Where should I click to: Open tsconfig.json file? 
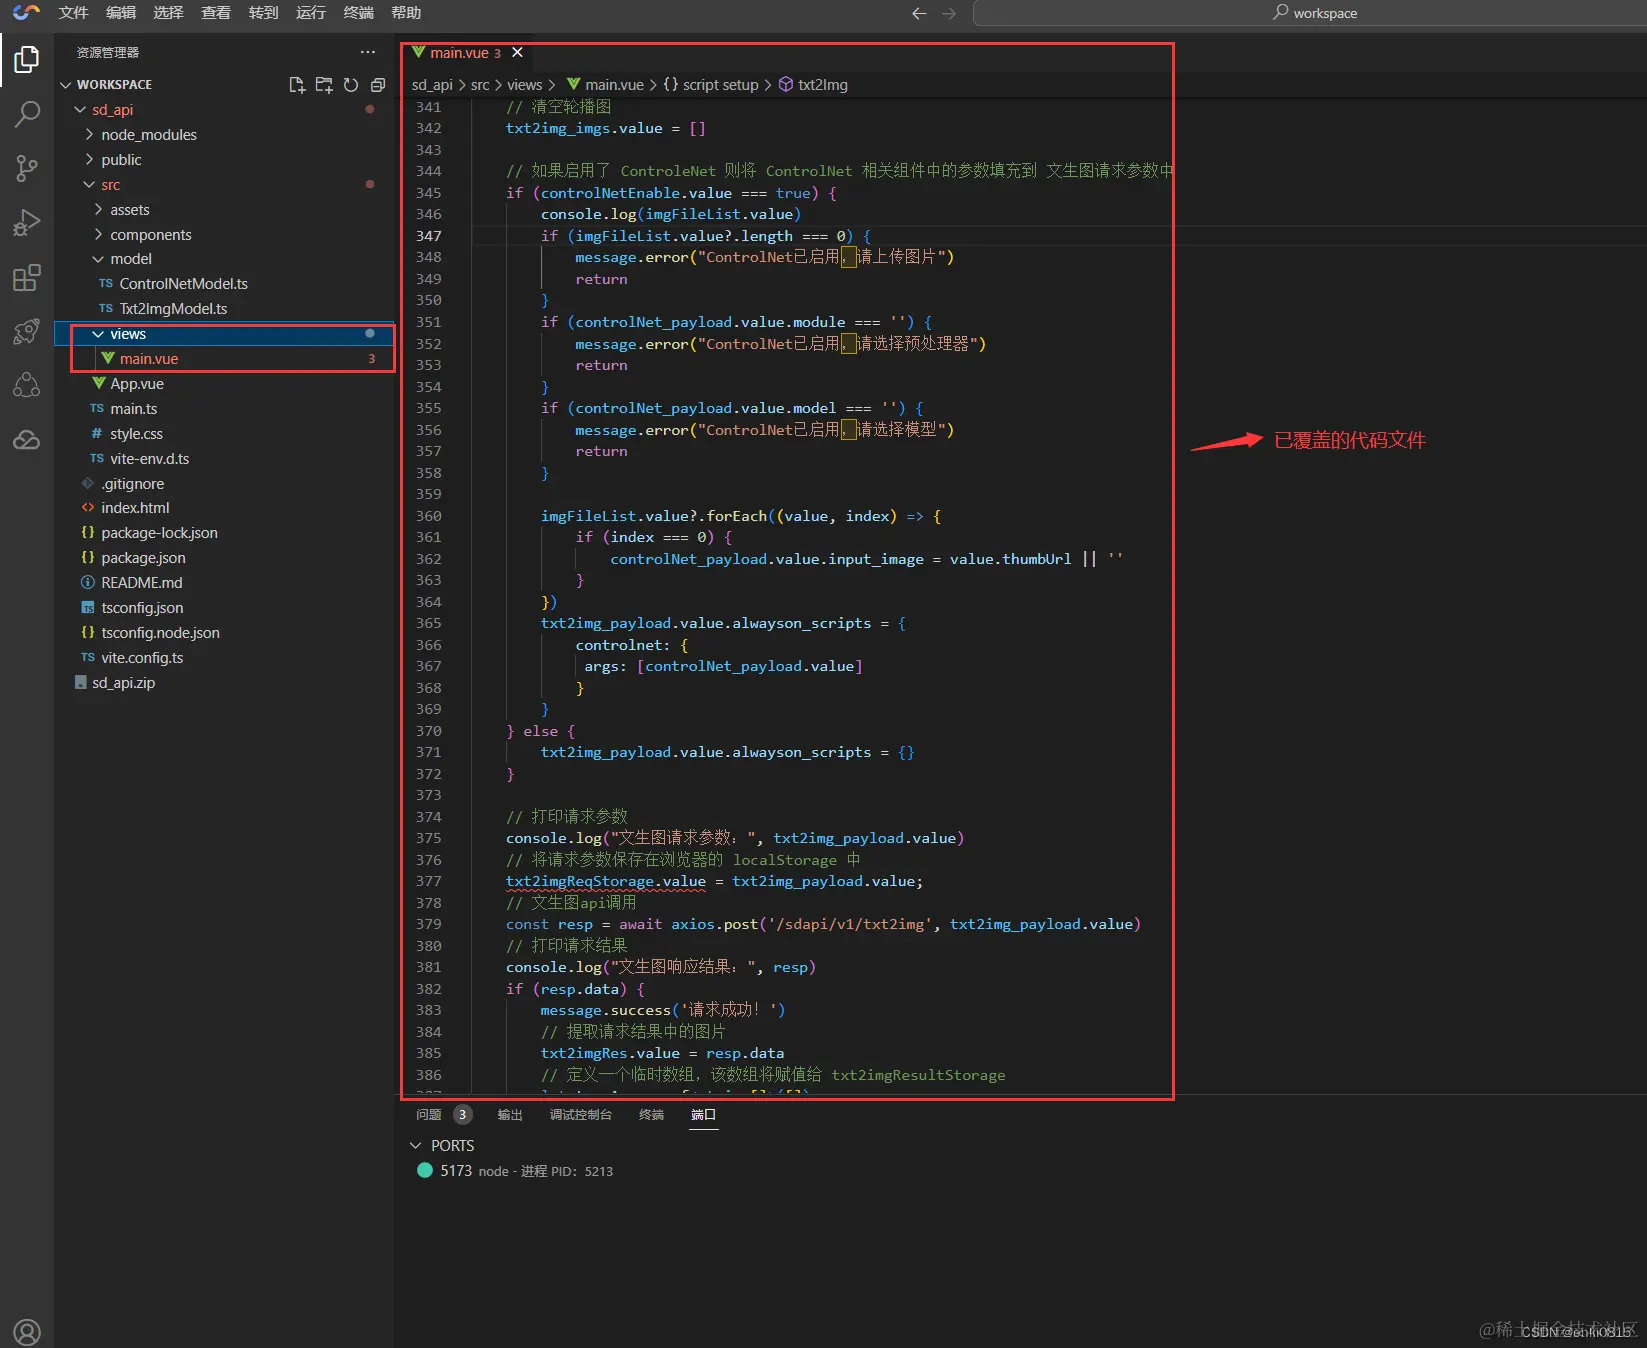(x=142, y=608)
